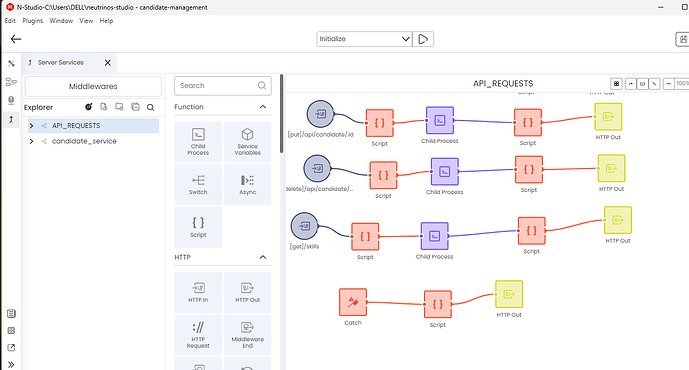Select the Child Process node in the [get]/skills flow

coord(435,236)
